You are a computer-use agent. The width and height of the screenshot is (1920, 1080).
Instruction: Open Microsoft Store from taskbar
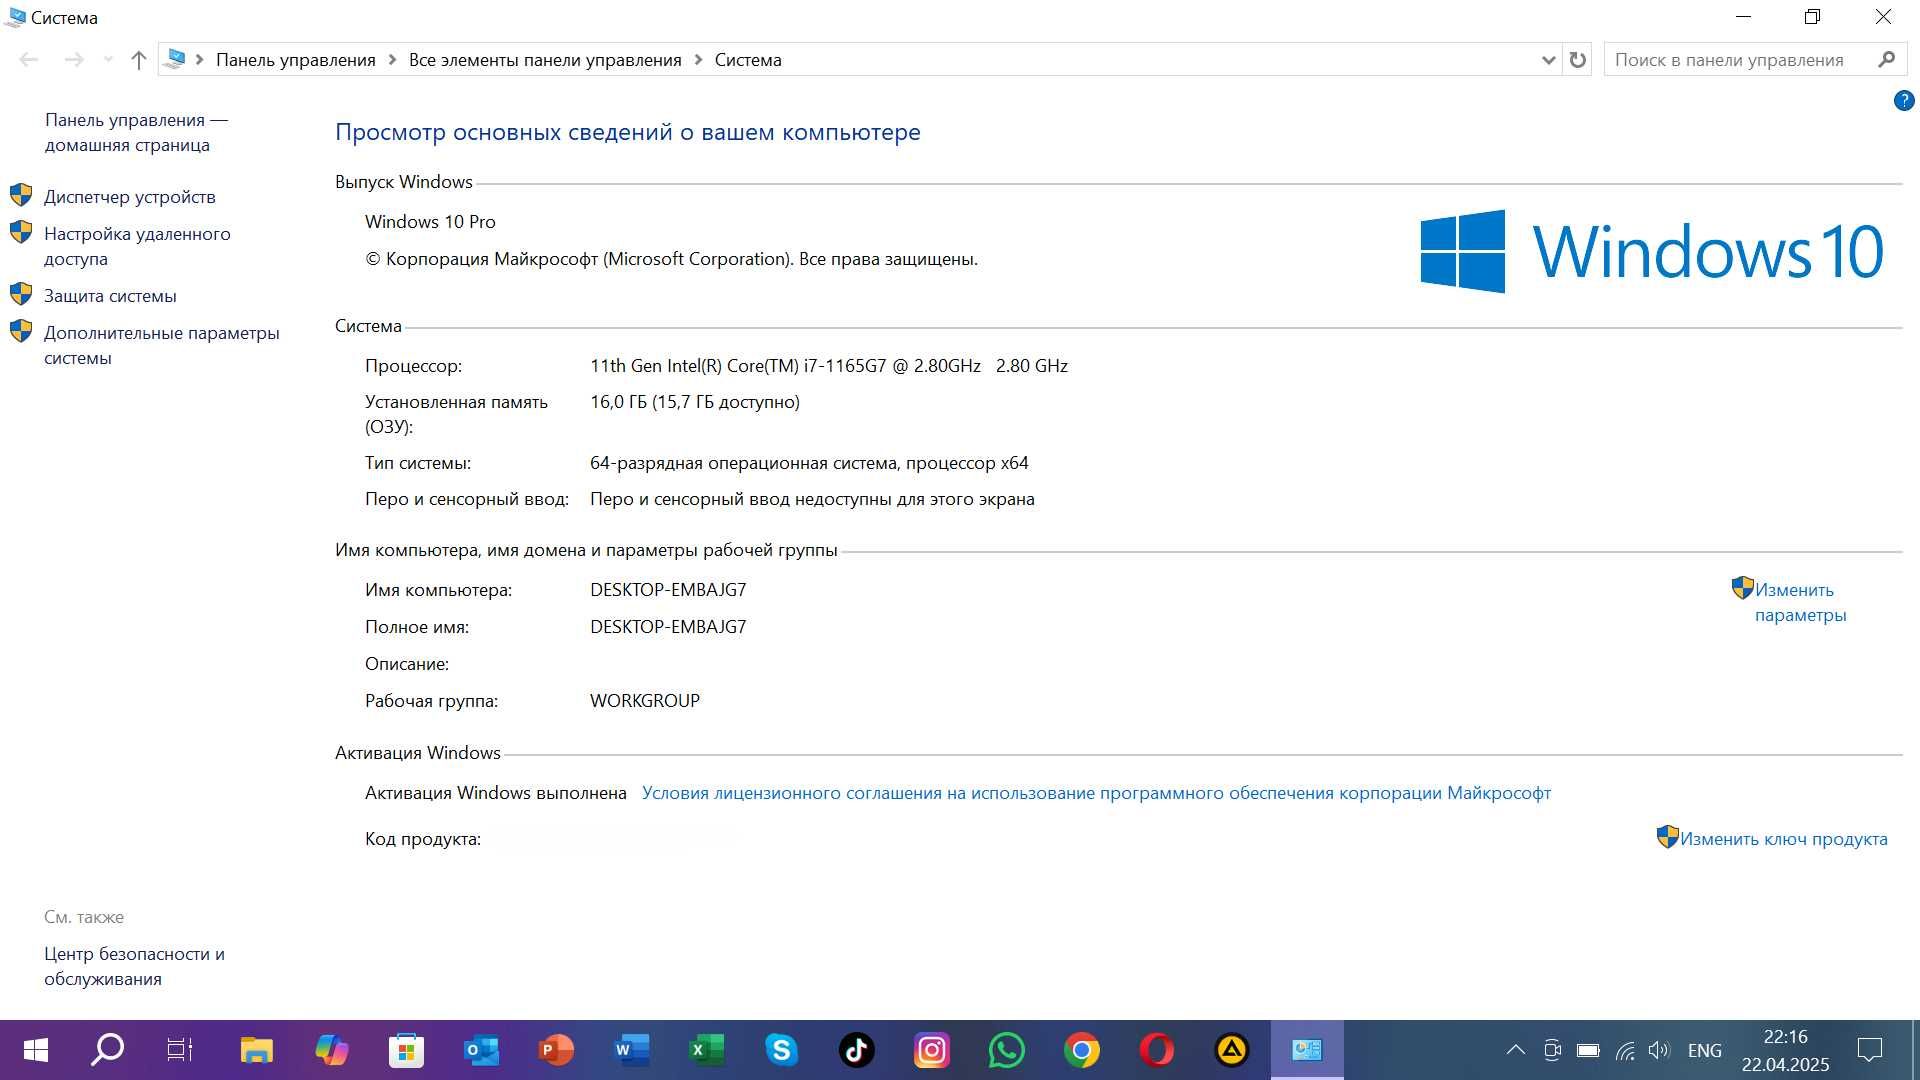coord(406,1050)
